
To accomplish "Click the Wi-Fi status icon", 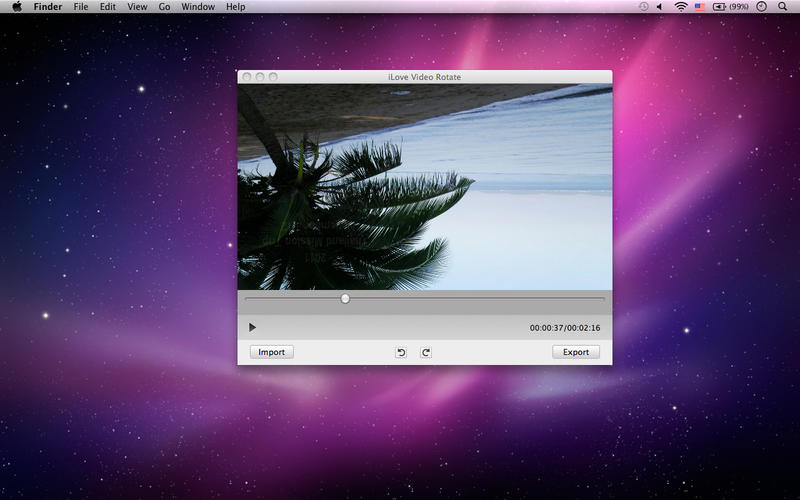I will click(x=681, y=7).
